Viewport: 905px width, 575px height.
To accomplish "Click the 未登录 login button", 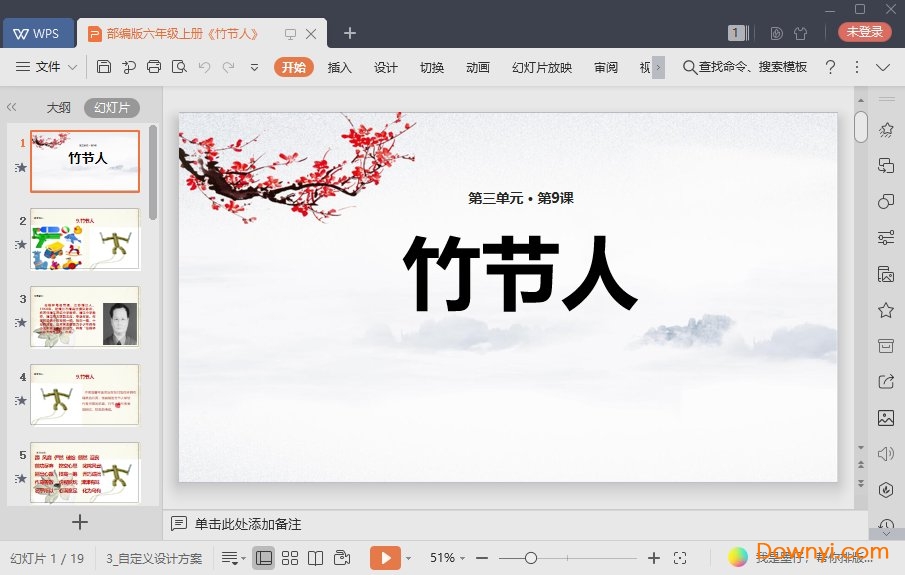I will click(864, 32).
